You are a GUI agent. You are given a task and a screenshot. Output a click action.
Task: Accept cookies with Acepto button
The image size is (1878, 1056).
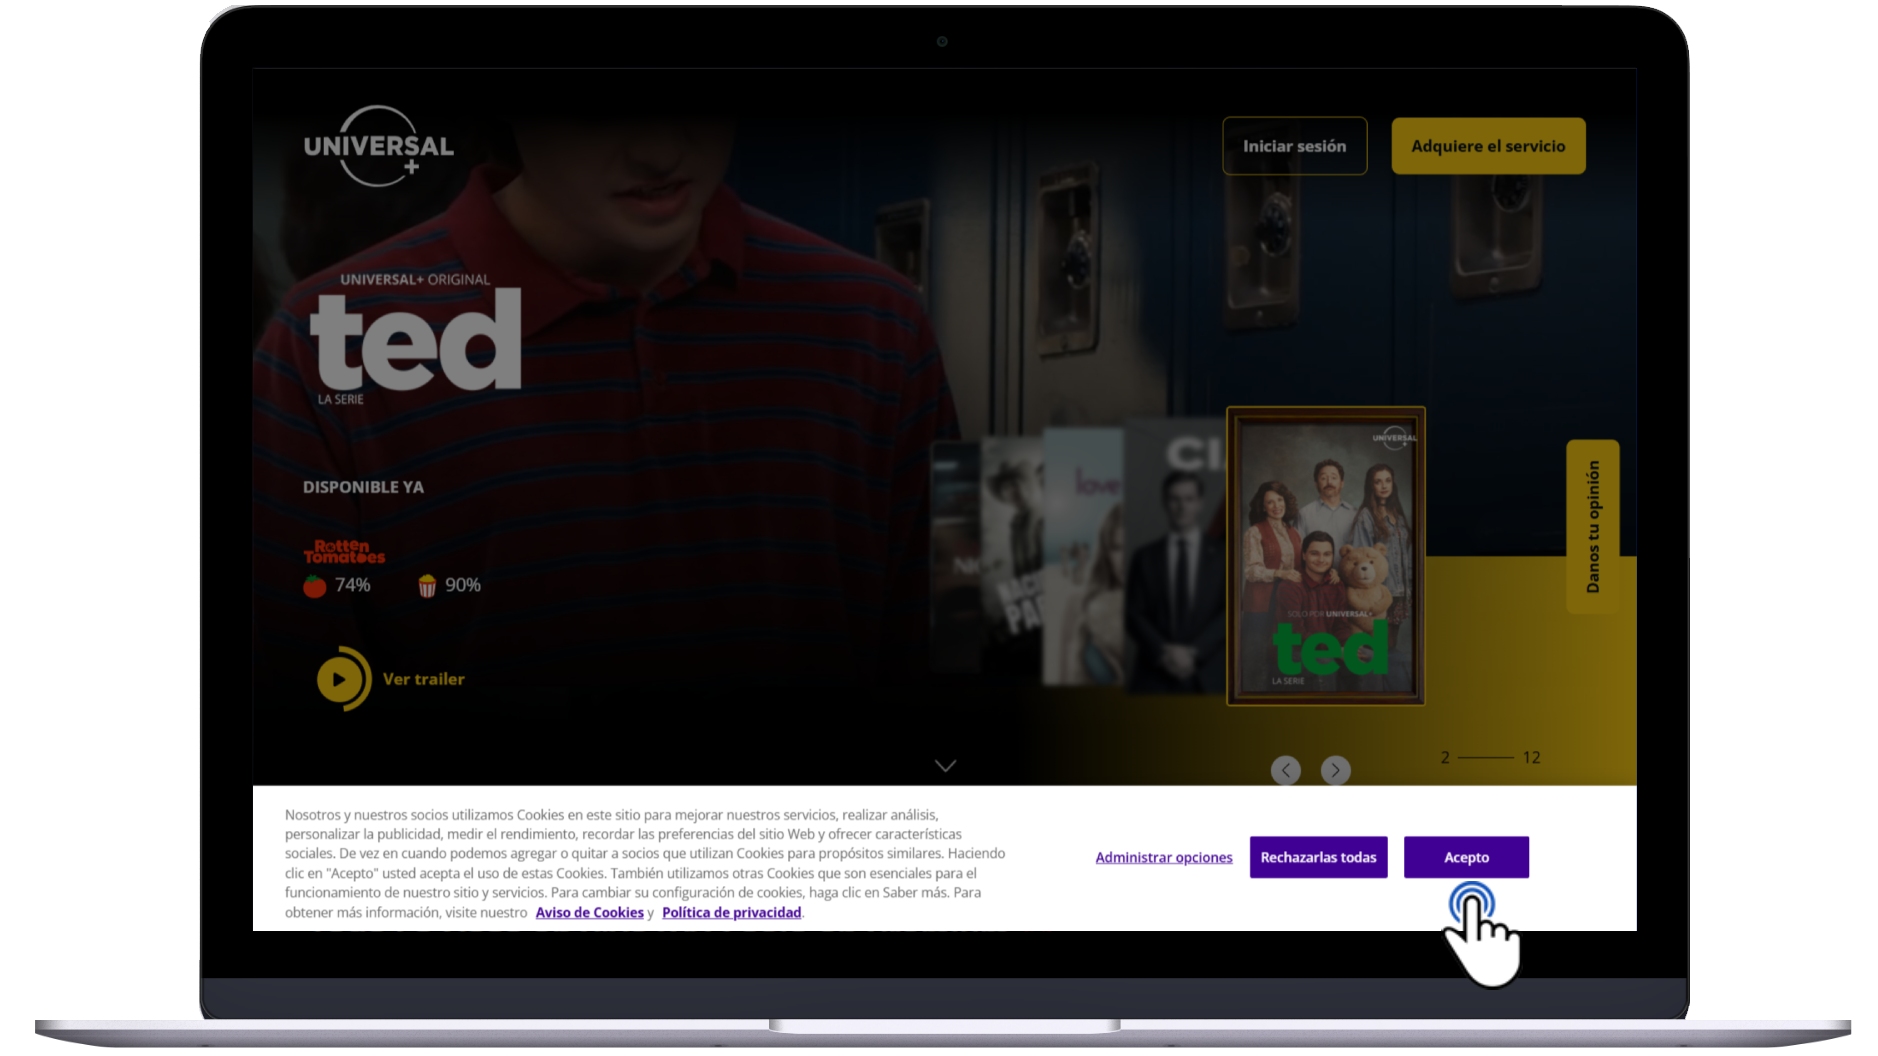click(x=1466, y=857)
